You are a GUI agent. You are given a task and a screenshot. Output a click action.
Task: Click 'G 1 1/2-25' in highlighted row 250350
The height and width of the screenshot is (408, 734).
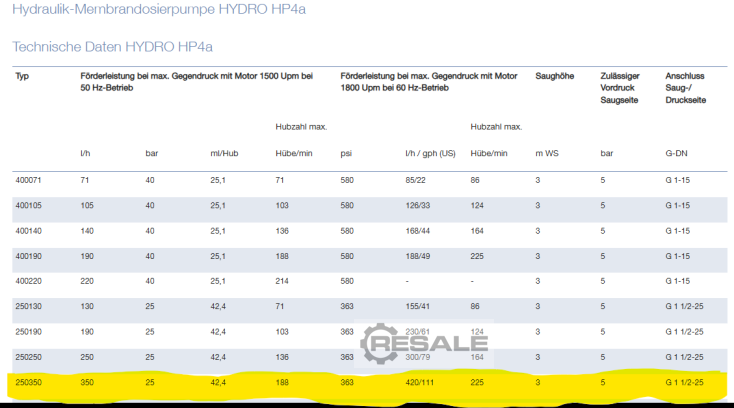684,382
